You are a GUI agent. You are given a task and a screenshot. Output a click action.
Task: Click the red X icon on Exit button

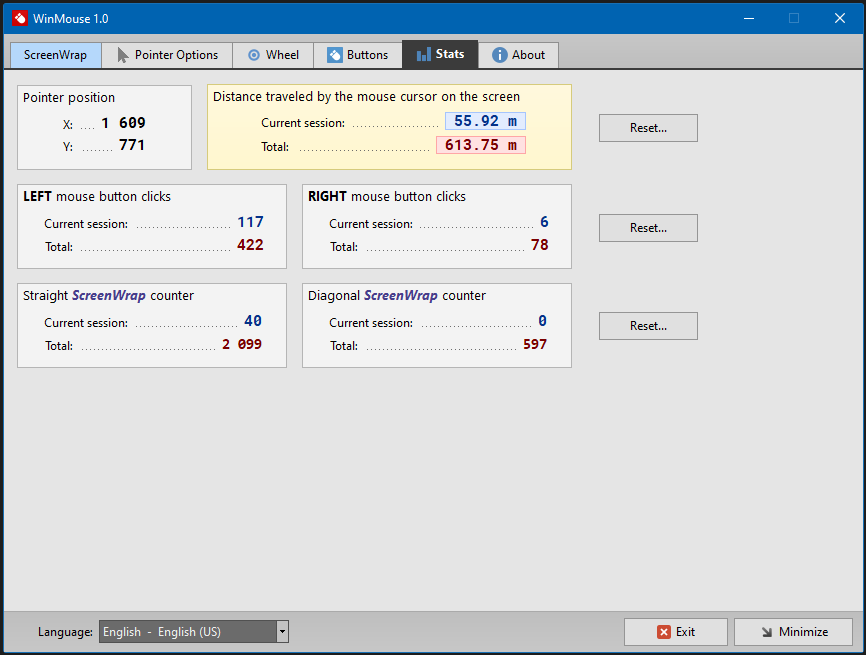664,632
